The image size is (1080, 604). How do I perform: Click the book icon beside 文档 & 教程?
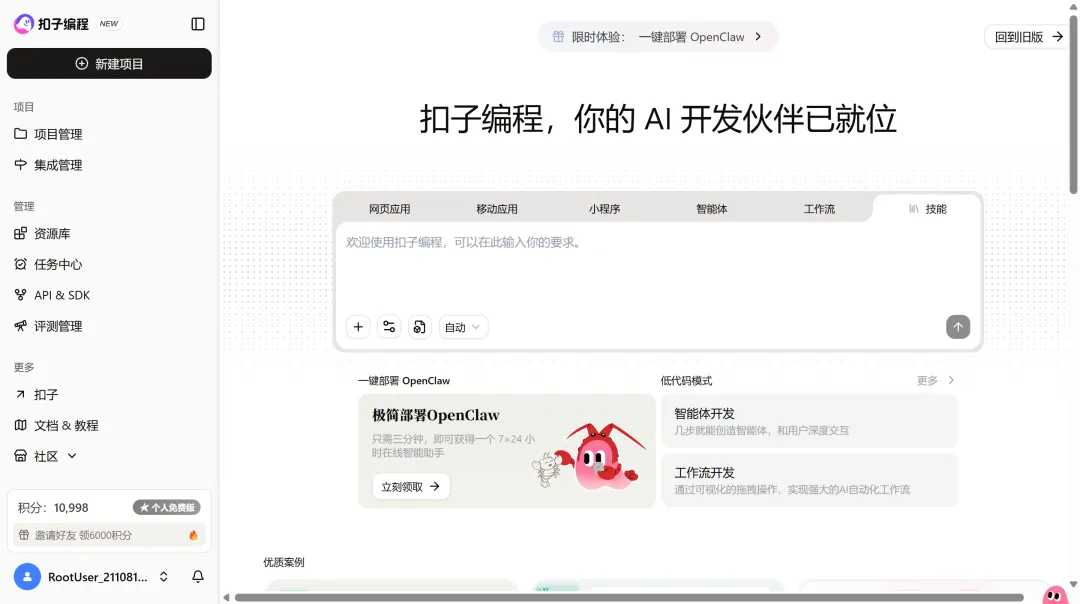coord(21,425)
